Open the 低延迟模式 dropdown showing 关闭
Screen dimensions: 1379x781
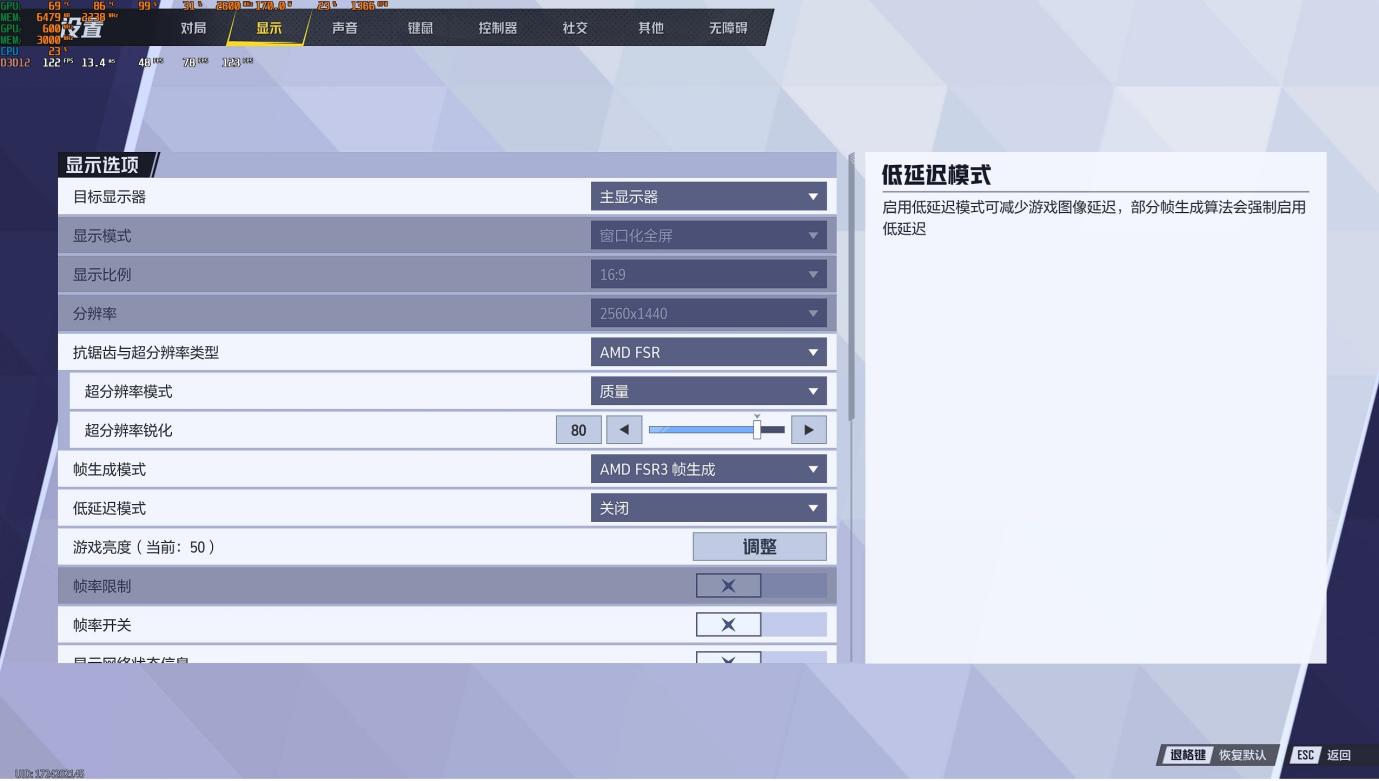pyautogui.click(x=708, y=509)
